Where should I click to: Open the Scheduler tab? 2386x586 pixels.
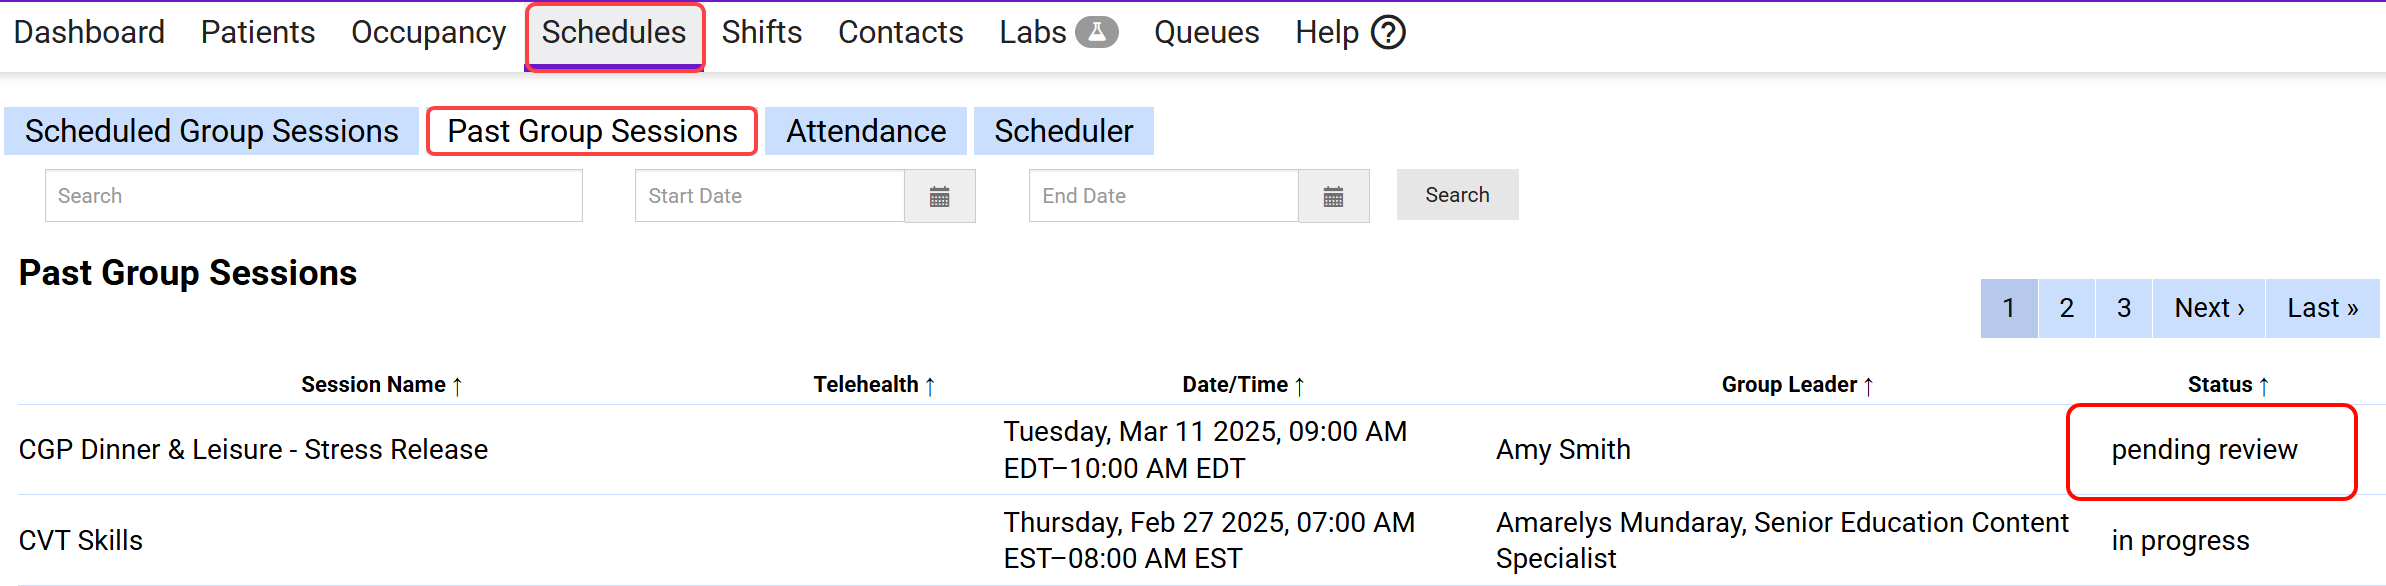click(x=1063, y=131)
